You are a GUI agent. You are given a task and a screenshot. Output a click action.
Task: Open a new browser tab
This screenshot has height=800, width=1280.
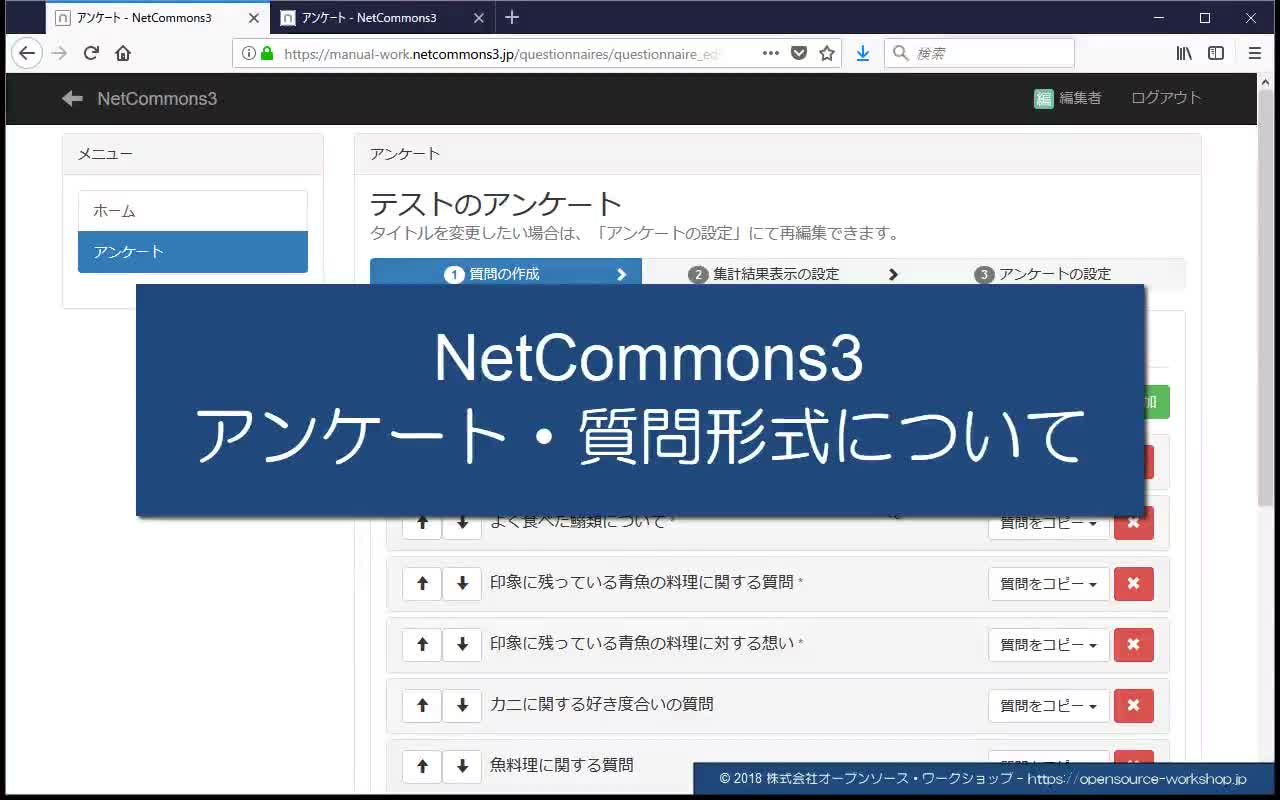tap(512, 17)
